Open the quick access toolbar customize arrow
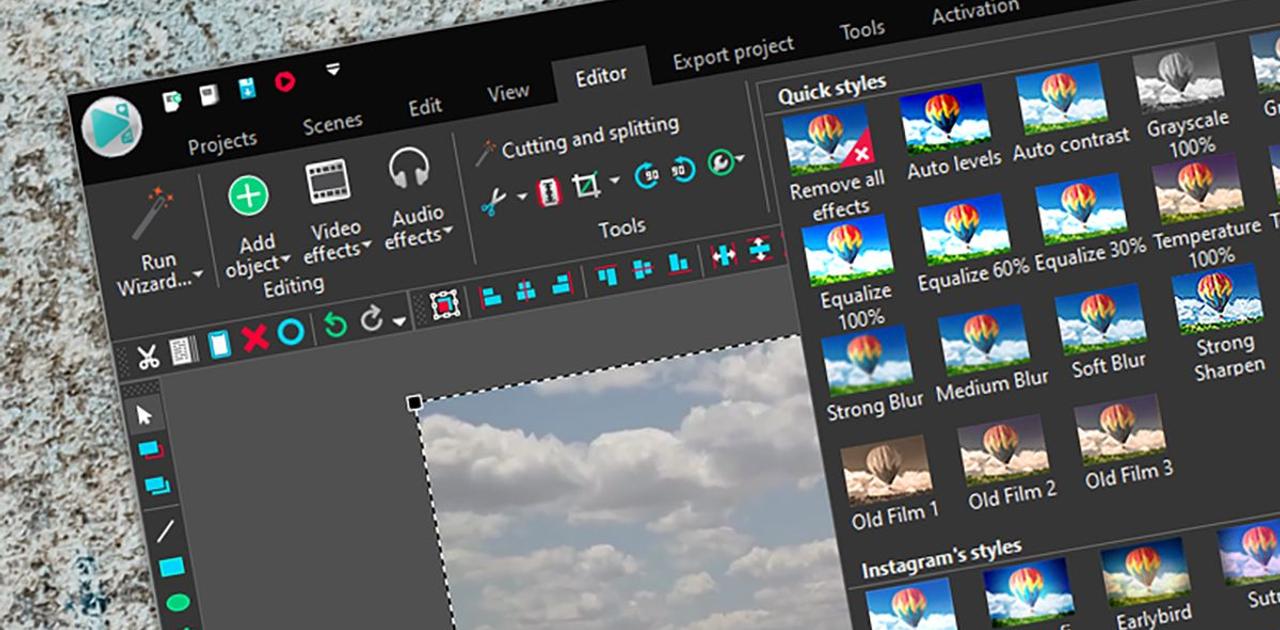This screenshot has width=1280, height=630. click(333, 70)
